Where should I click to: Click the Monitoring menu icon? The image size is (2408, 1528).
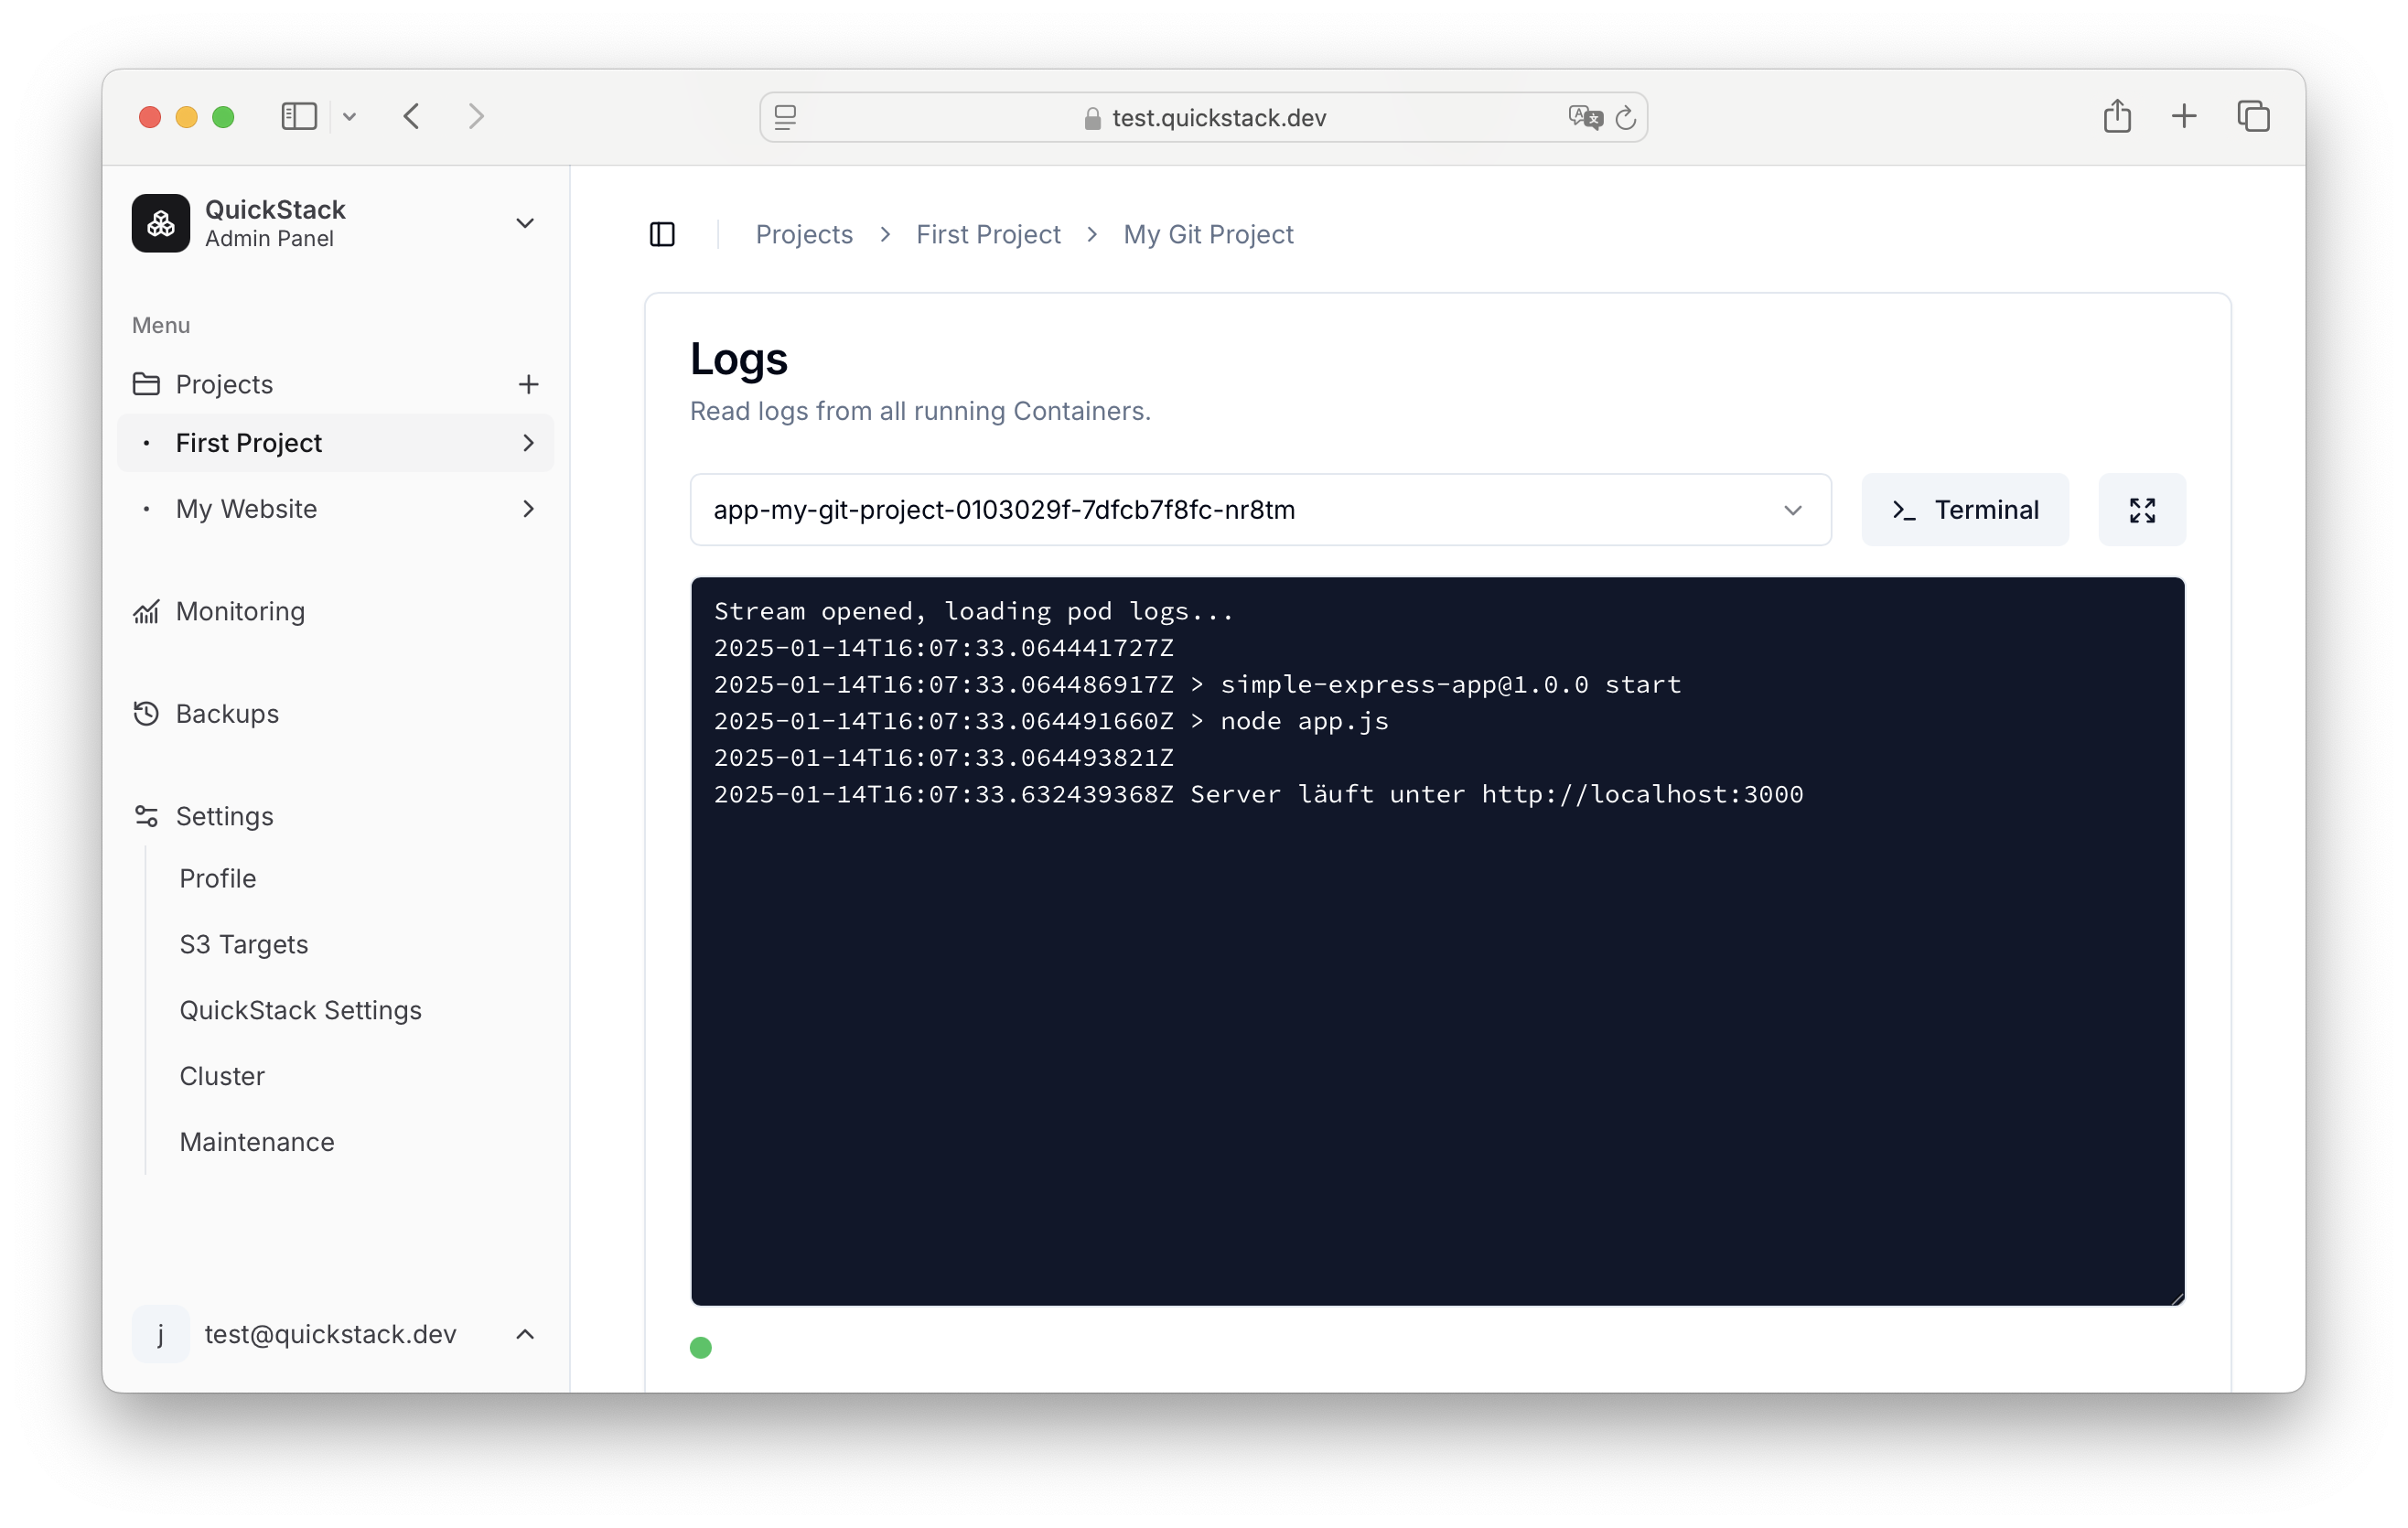147,612
